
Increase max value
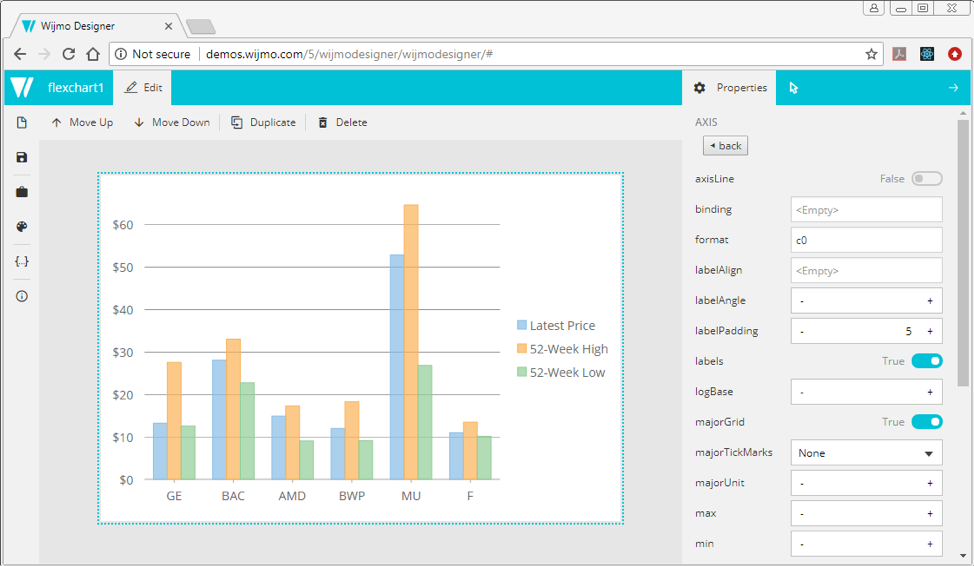pos(930,514)
